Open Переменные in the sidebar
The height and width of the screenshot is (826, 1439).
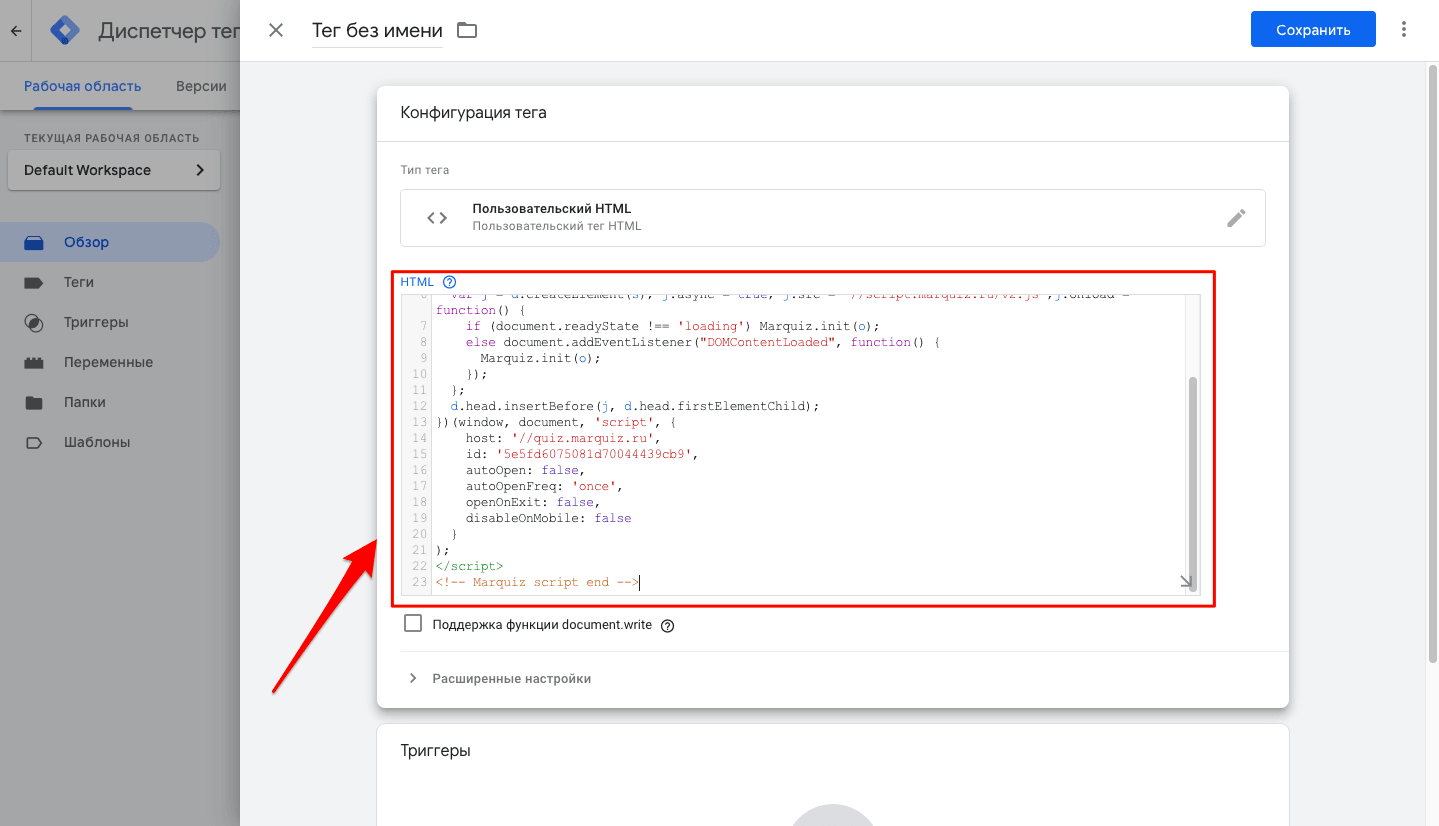click(110, 362)
